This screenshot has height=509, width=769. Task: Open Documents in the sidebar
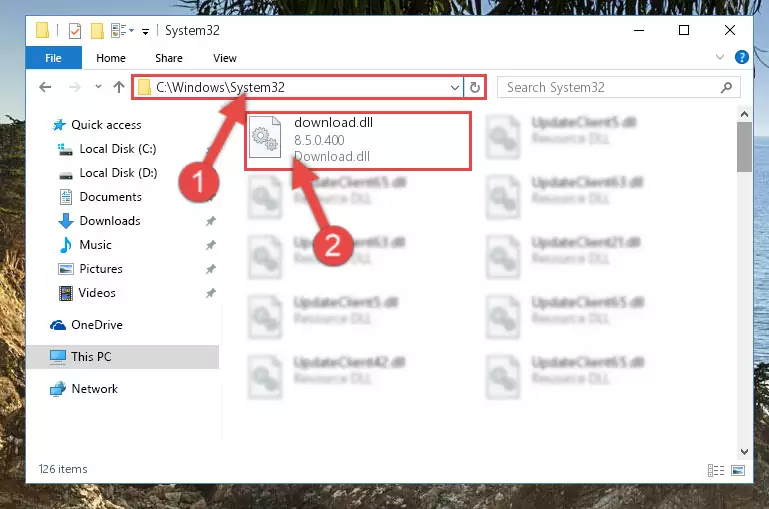110,197
